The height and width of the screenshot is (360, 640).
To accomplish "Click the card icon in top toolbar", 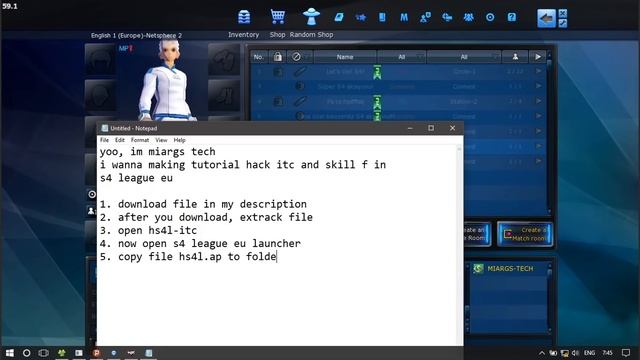I will pyautogui.click(x=339, y=17).
